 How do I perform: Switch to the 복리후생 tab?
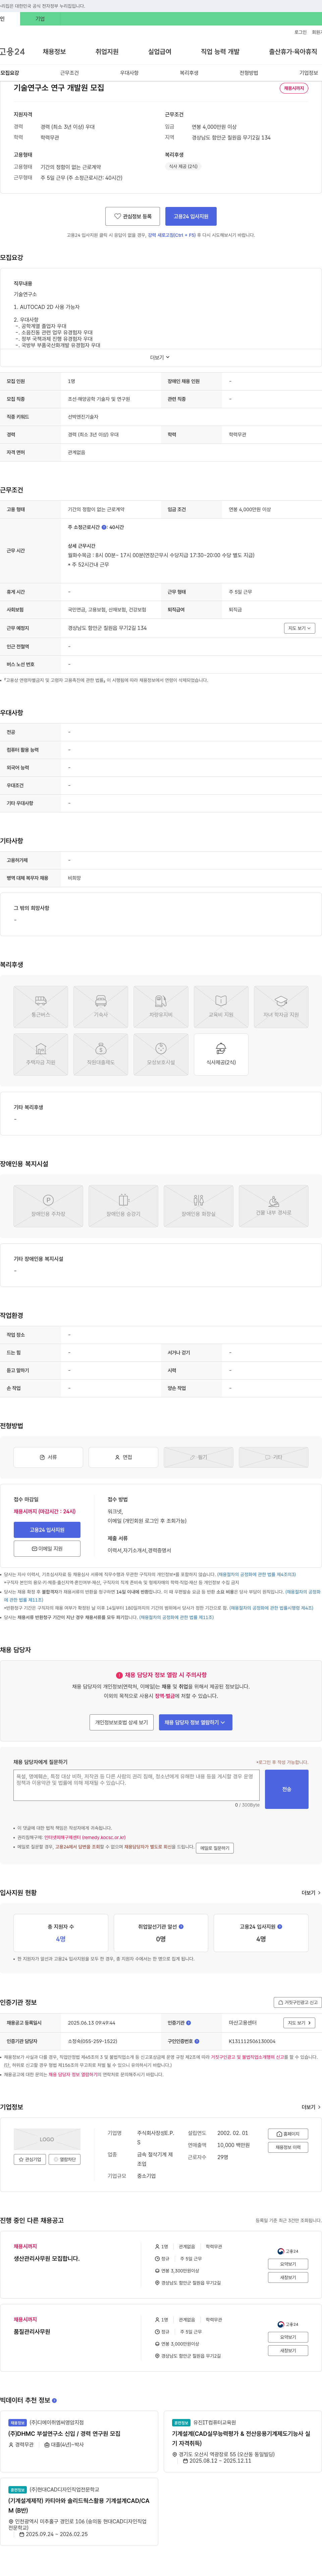click(x=189, y=73)
